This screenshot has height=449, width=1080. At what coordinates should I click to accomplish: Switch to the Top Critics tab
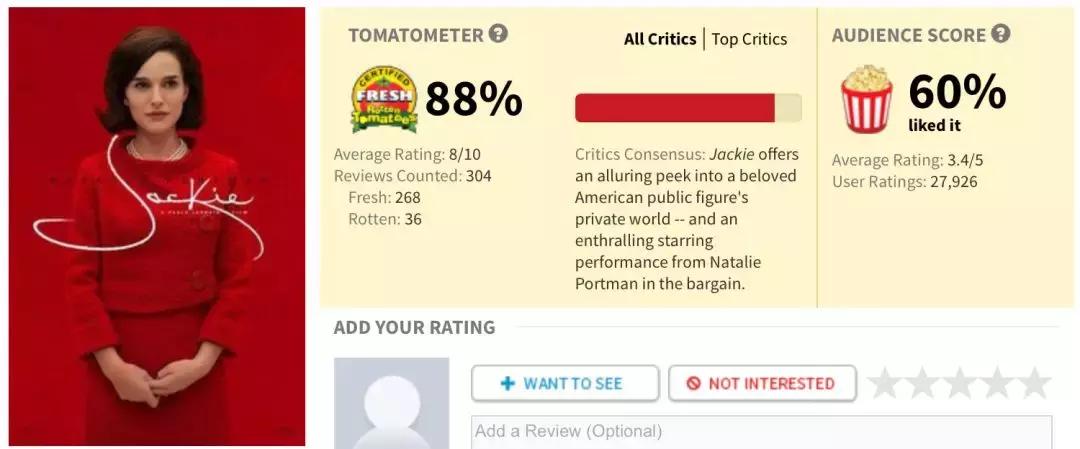749,39
